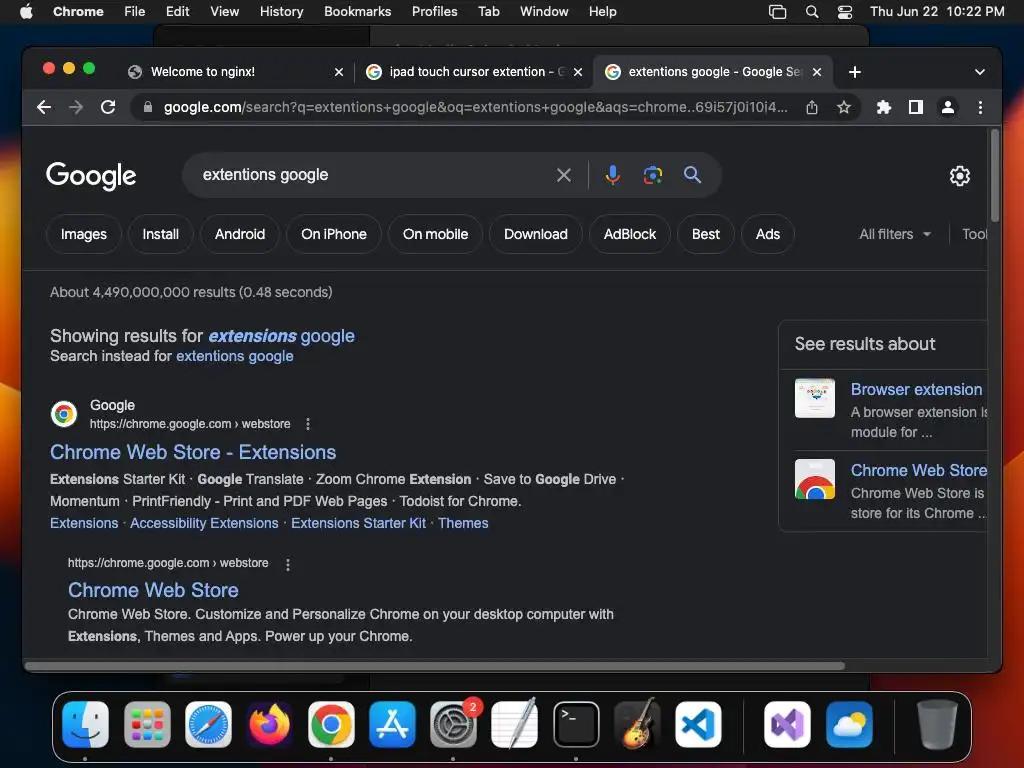Open the tab search dropdown arrow

(x=979, y=72)
